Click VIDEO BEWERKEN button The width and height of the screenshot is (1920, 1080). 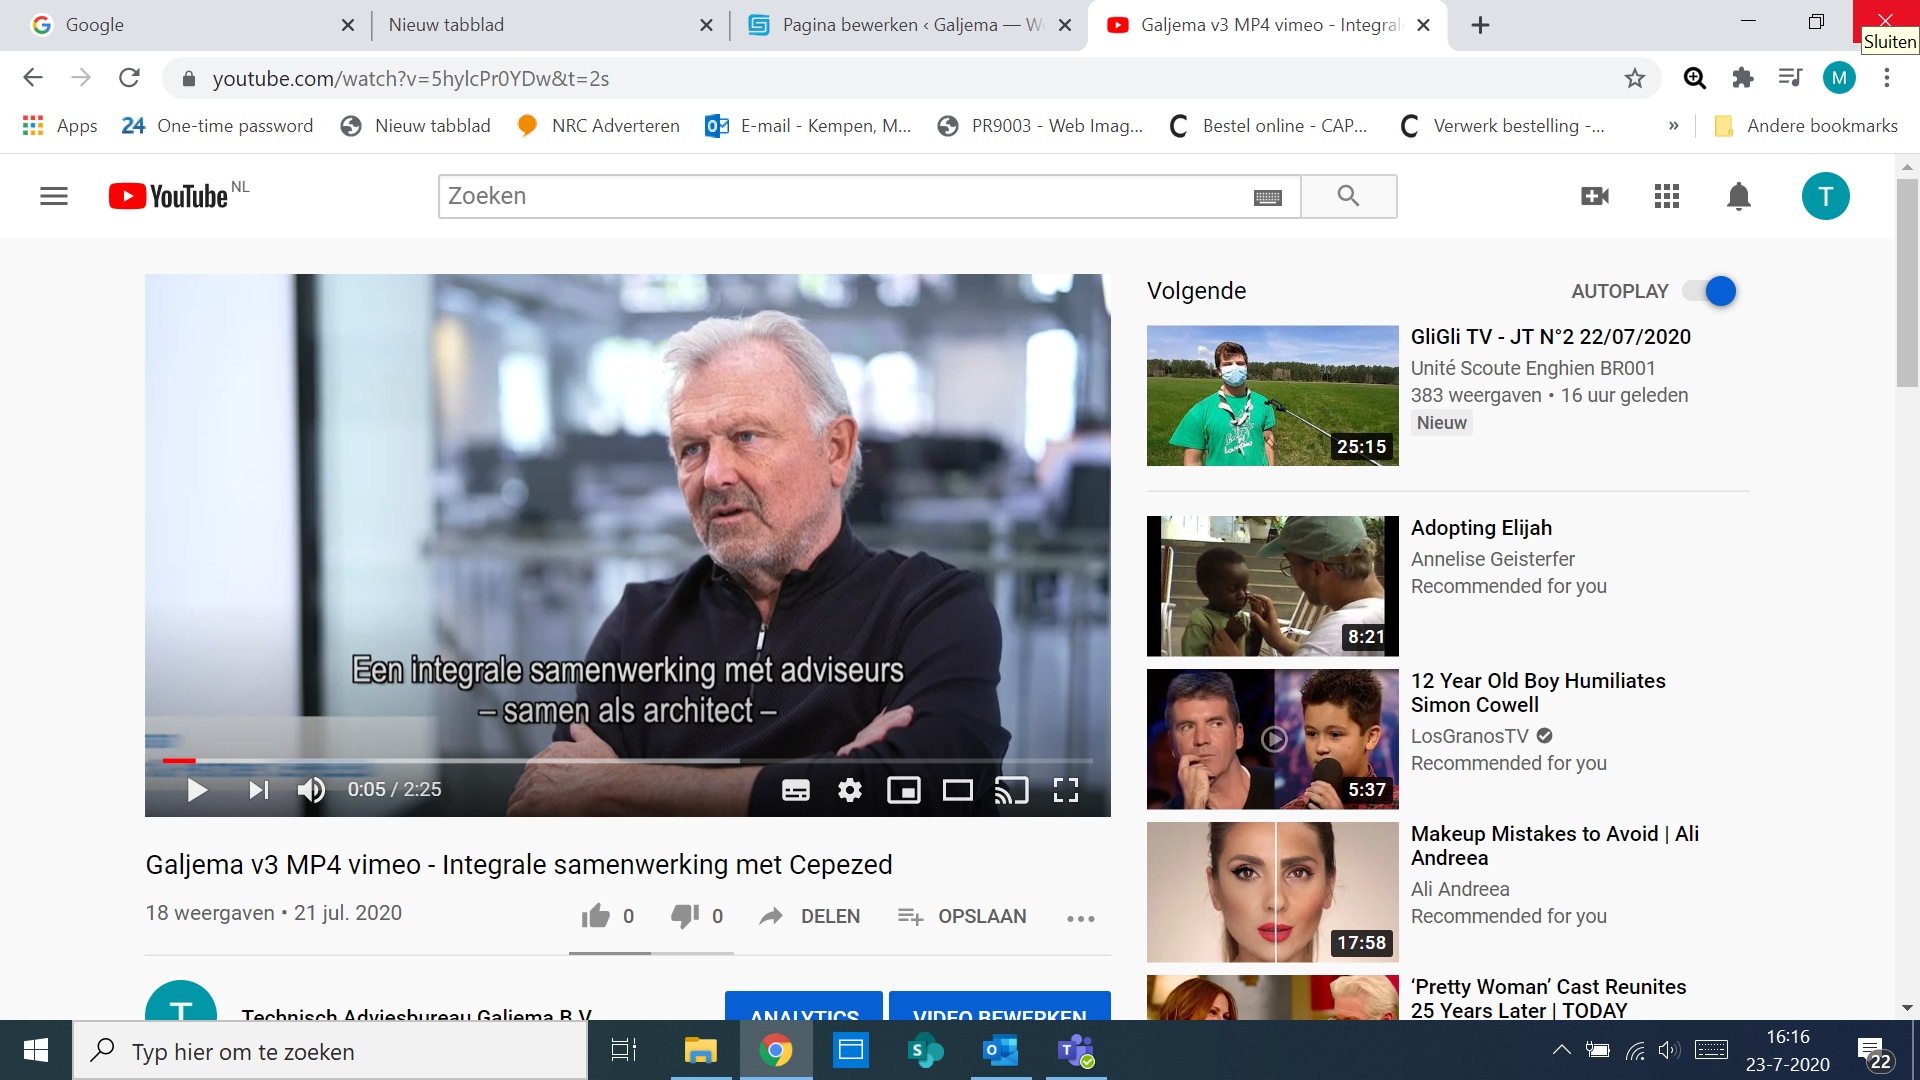click(x=1000, y=1006)
